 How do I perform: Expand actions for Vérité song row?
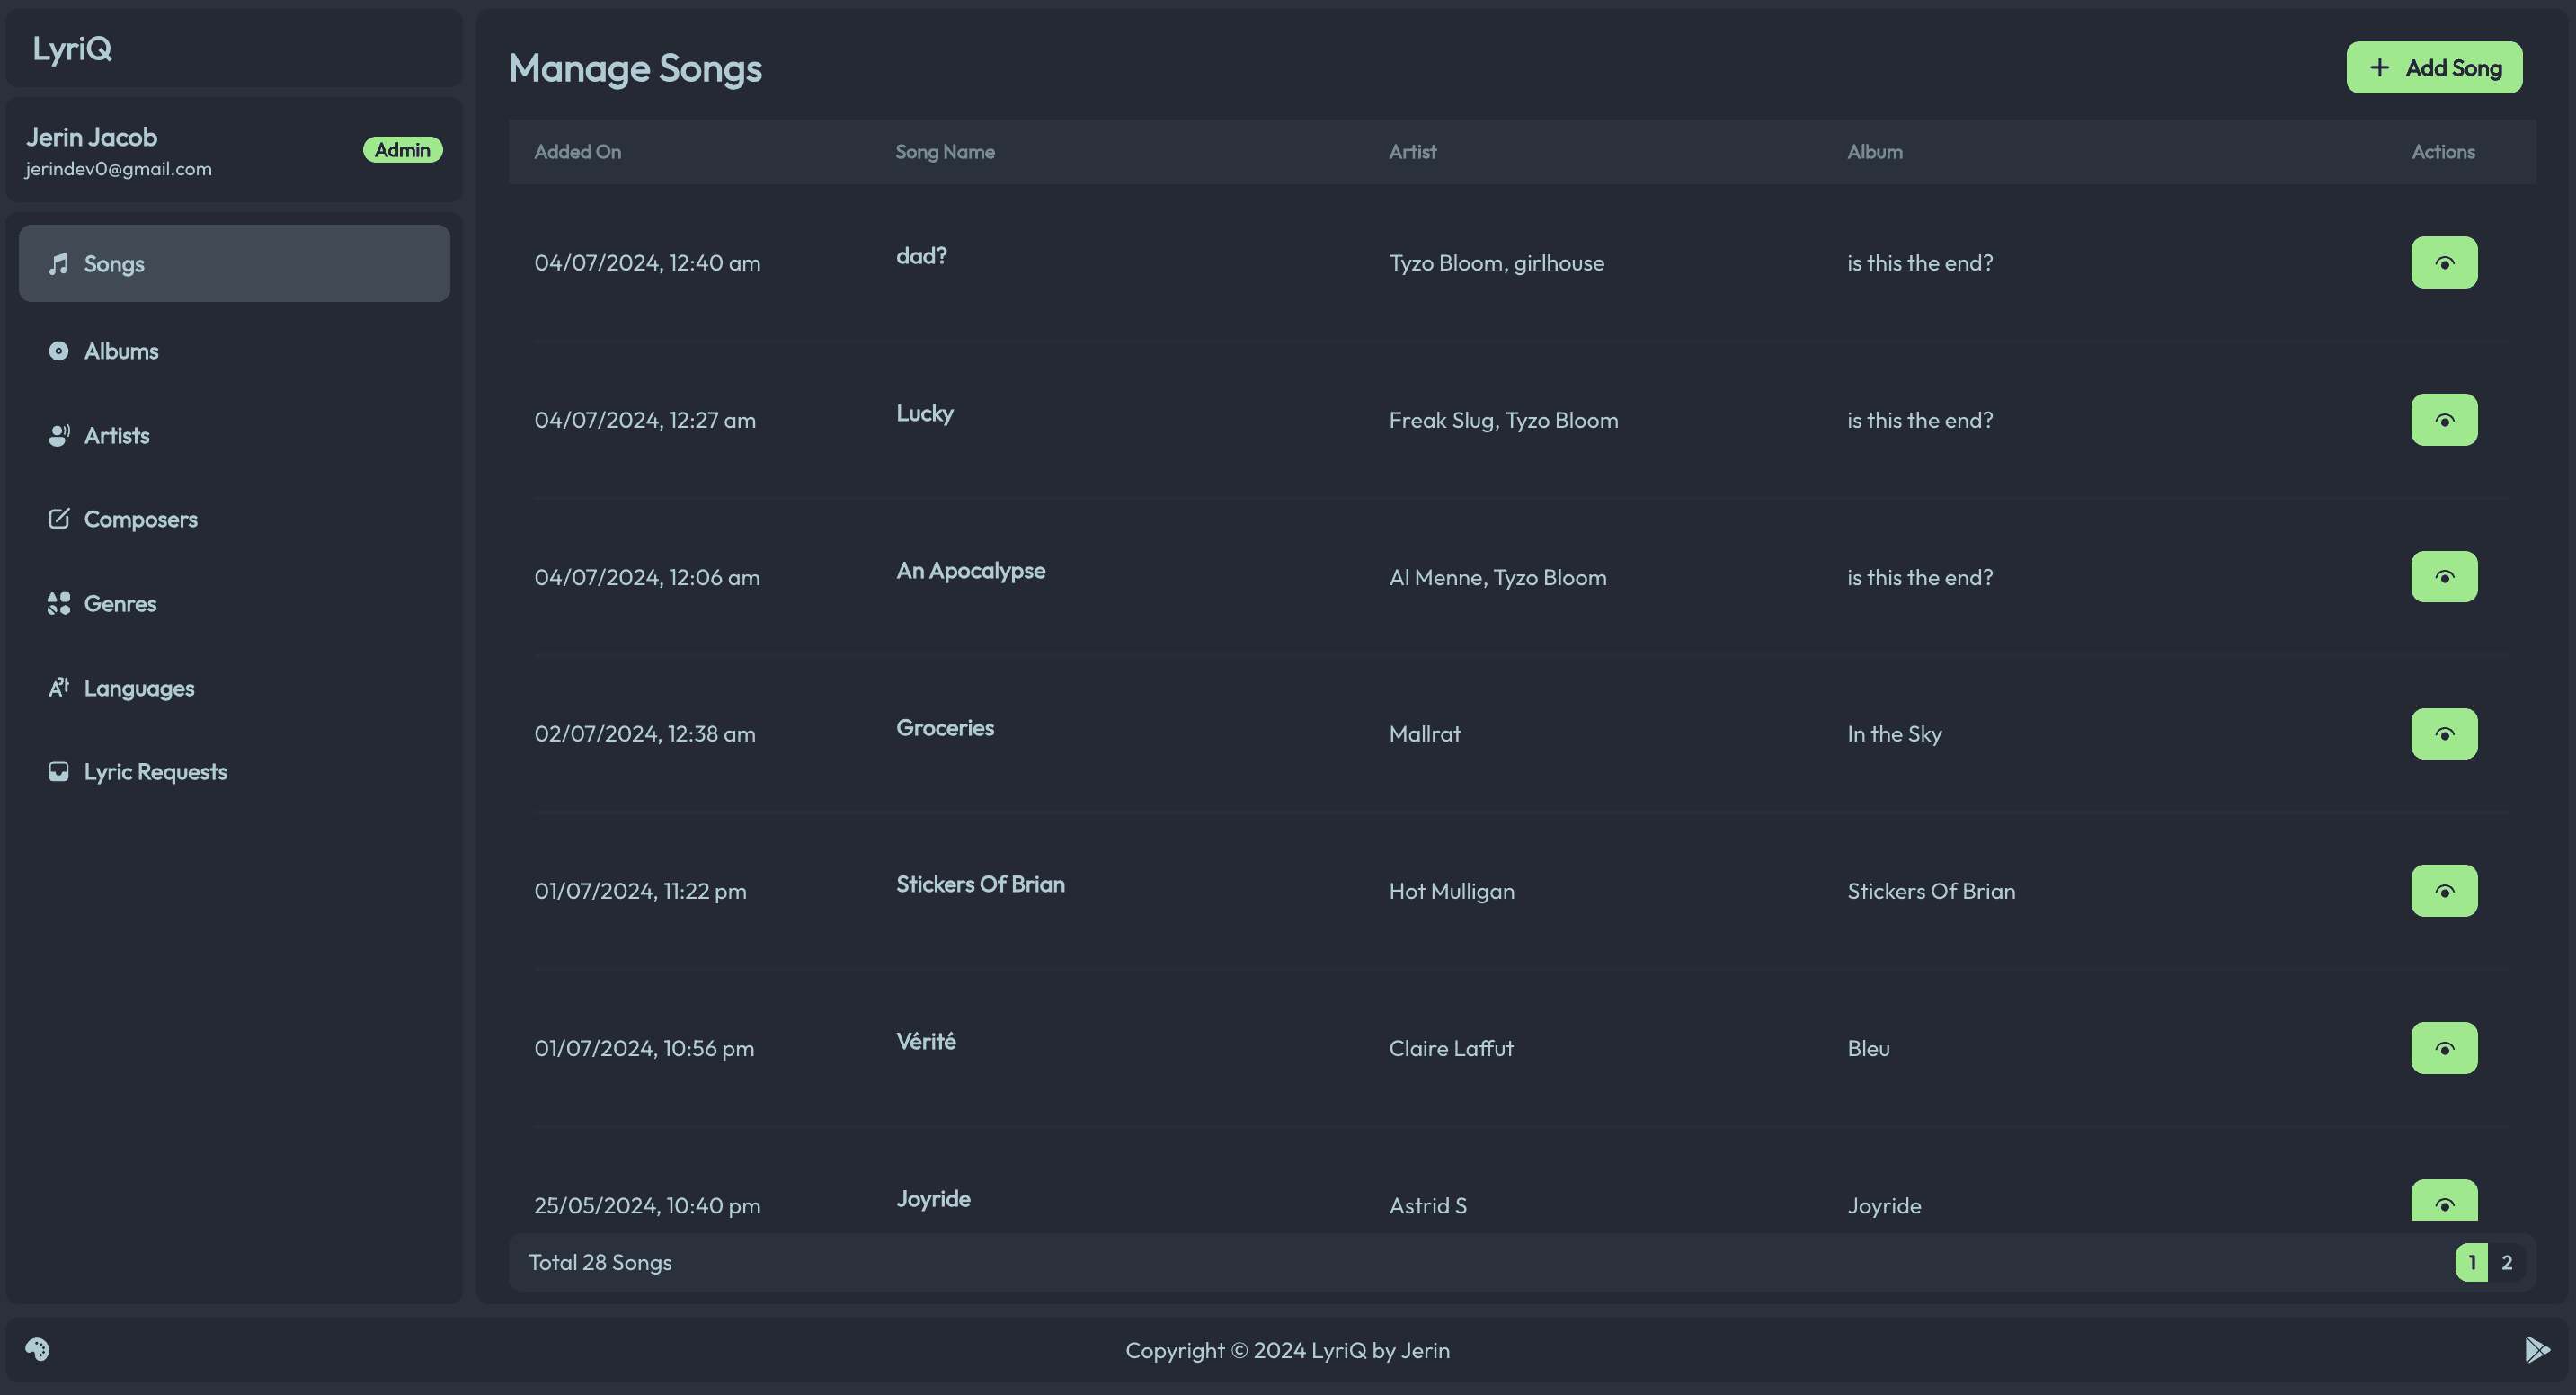[x=2444, y=1048]
